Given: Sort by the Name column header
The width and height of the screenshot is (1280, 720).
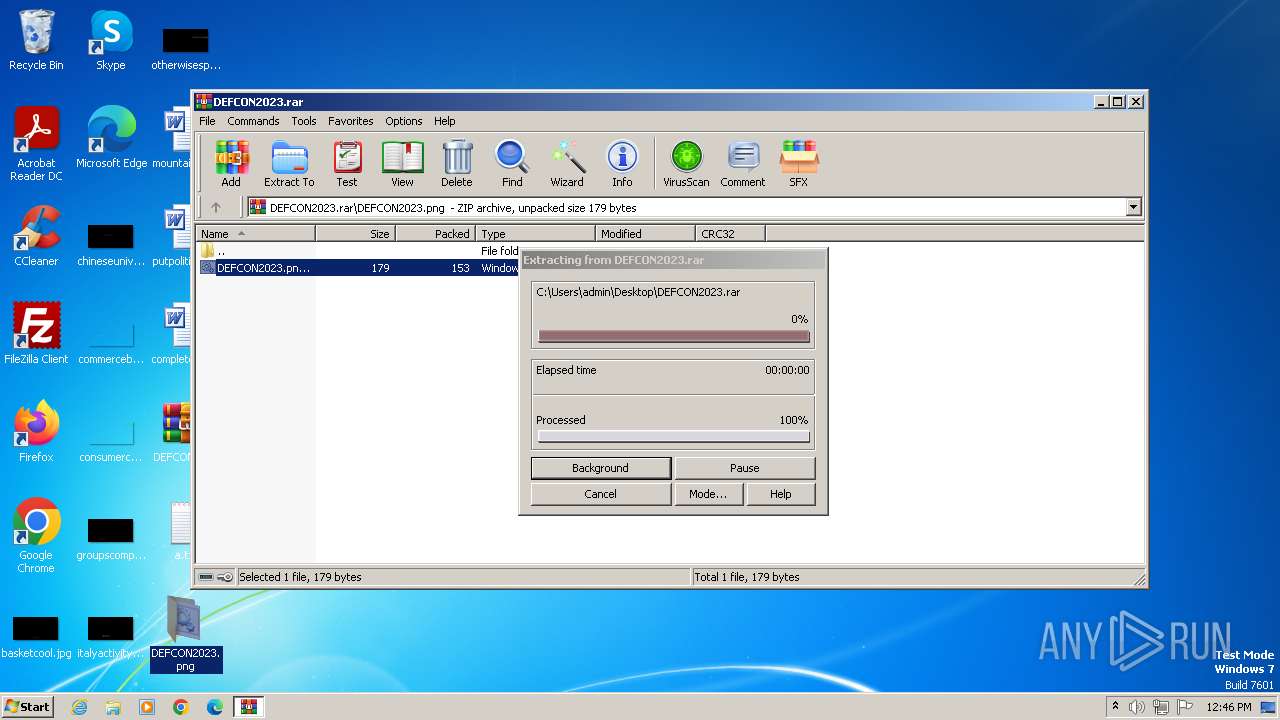Looking at the screenshot, I should [255, 234].
